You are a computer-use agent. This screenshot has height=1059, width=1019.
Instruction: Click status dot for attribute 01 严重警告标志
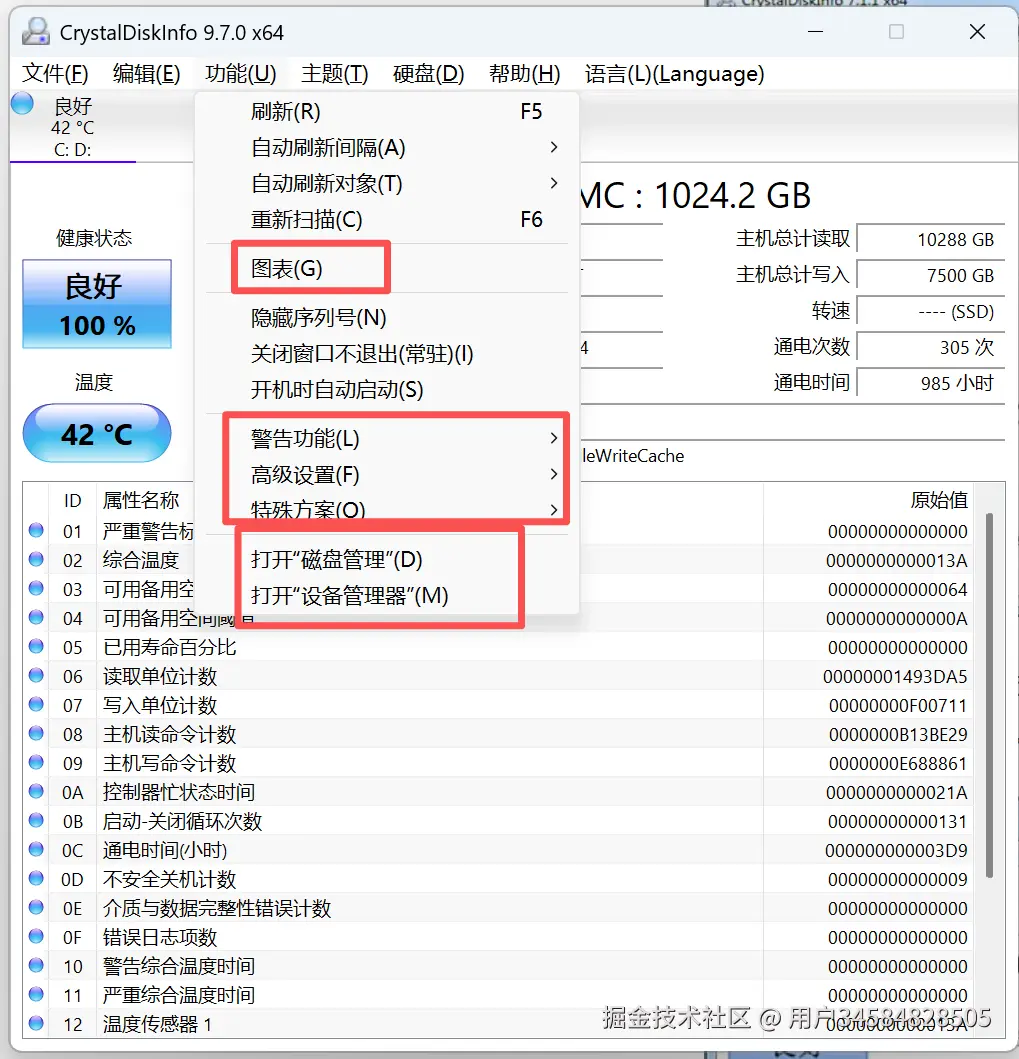36,530
